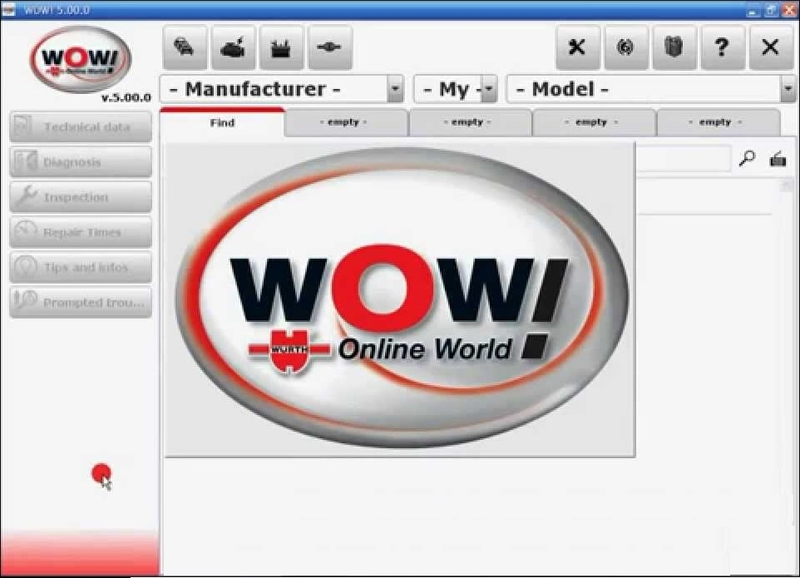Screen dimensions: 800x578
Task: Expand the Model dropdown list
Action: pos(787,89)
